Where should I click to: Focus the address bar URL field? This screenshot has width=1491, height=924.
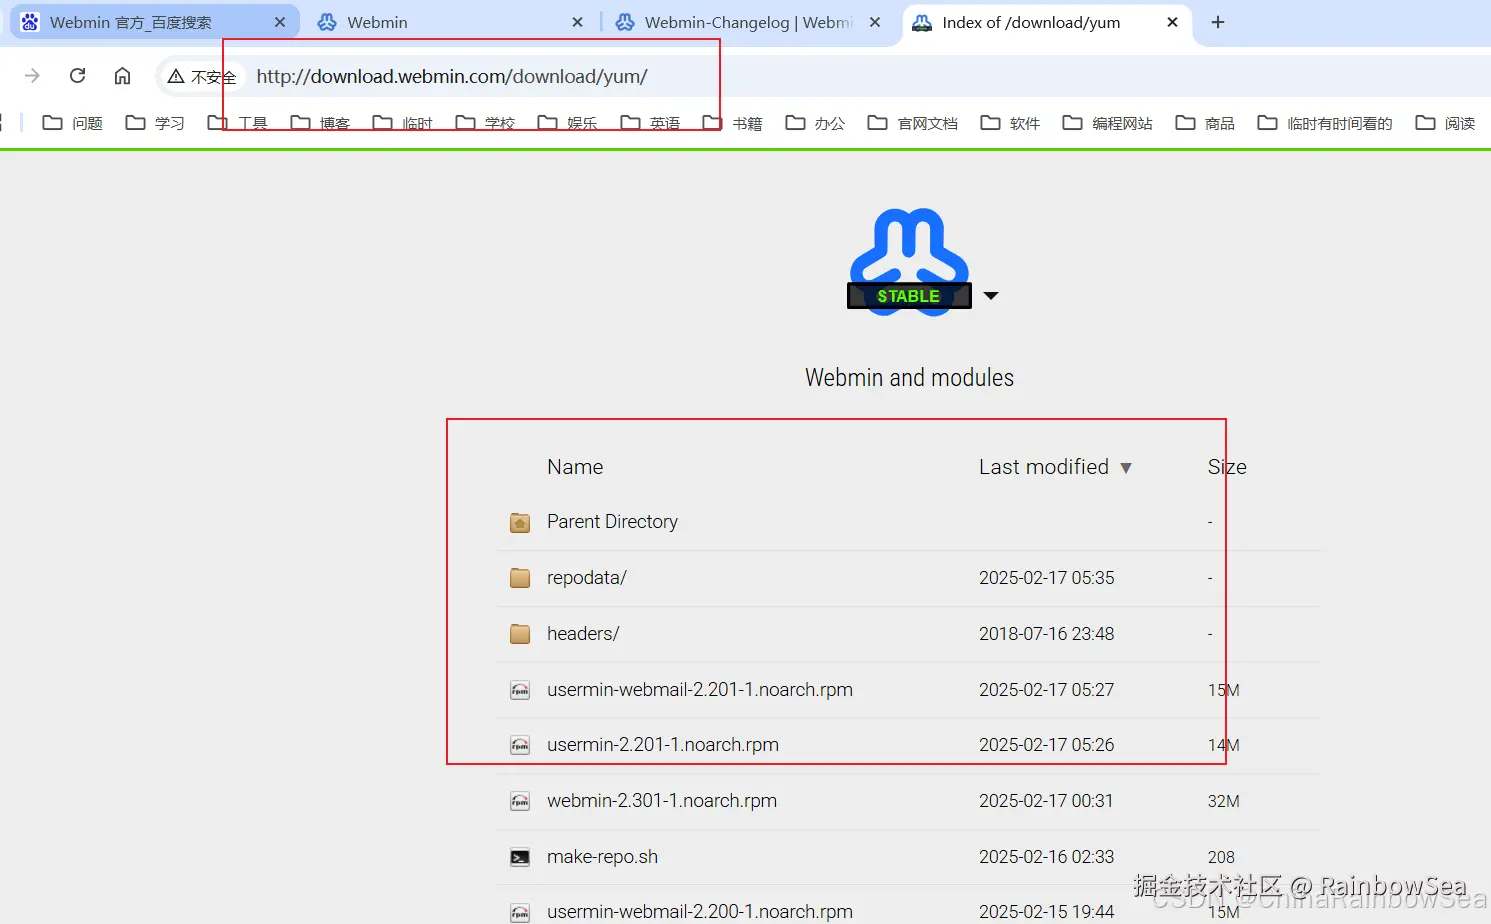point(452,76)
